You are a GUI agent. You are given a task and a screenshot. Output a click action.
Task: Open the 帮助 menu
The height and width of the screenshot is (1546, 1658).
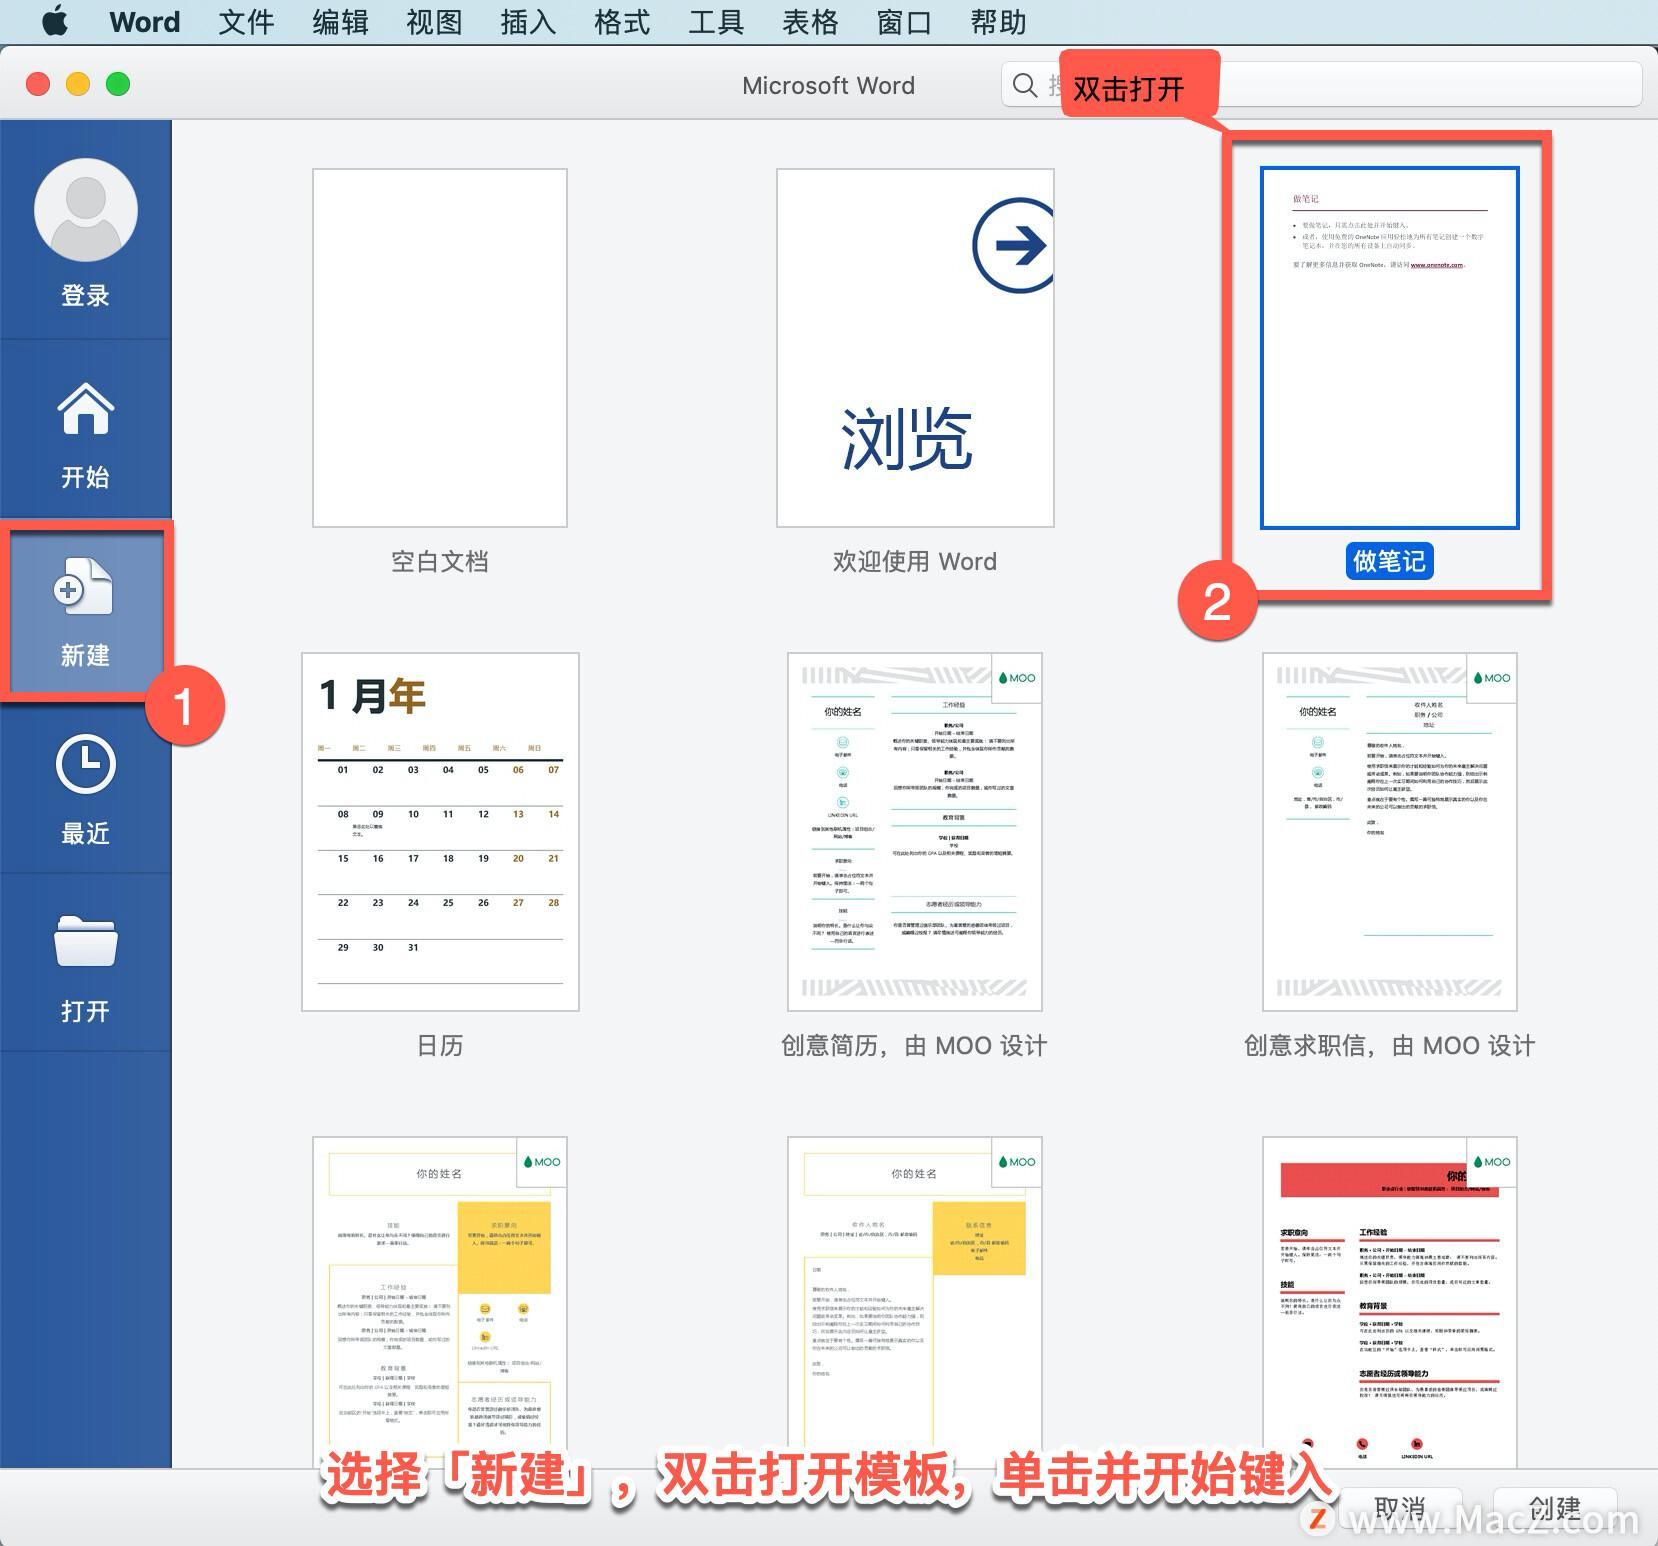tap(998, 22)
